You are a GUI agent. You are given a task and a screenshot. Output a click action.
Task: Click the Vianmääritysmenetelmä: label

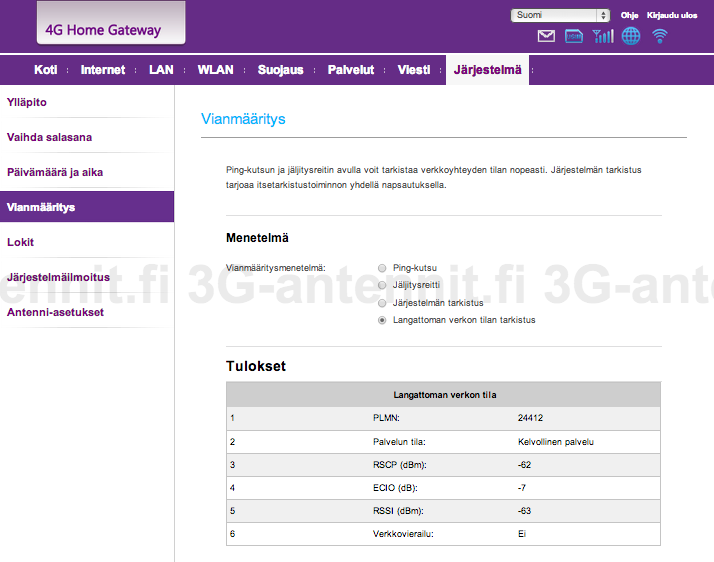(276, 268)
